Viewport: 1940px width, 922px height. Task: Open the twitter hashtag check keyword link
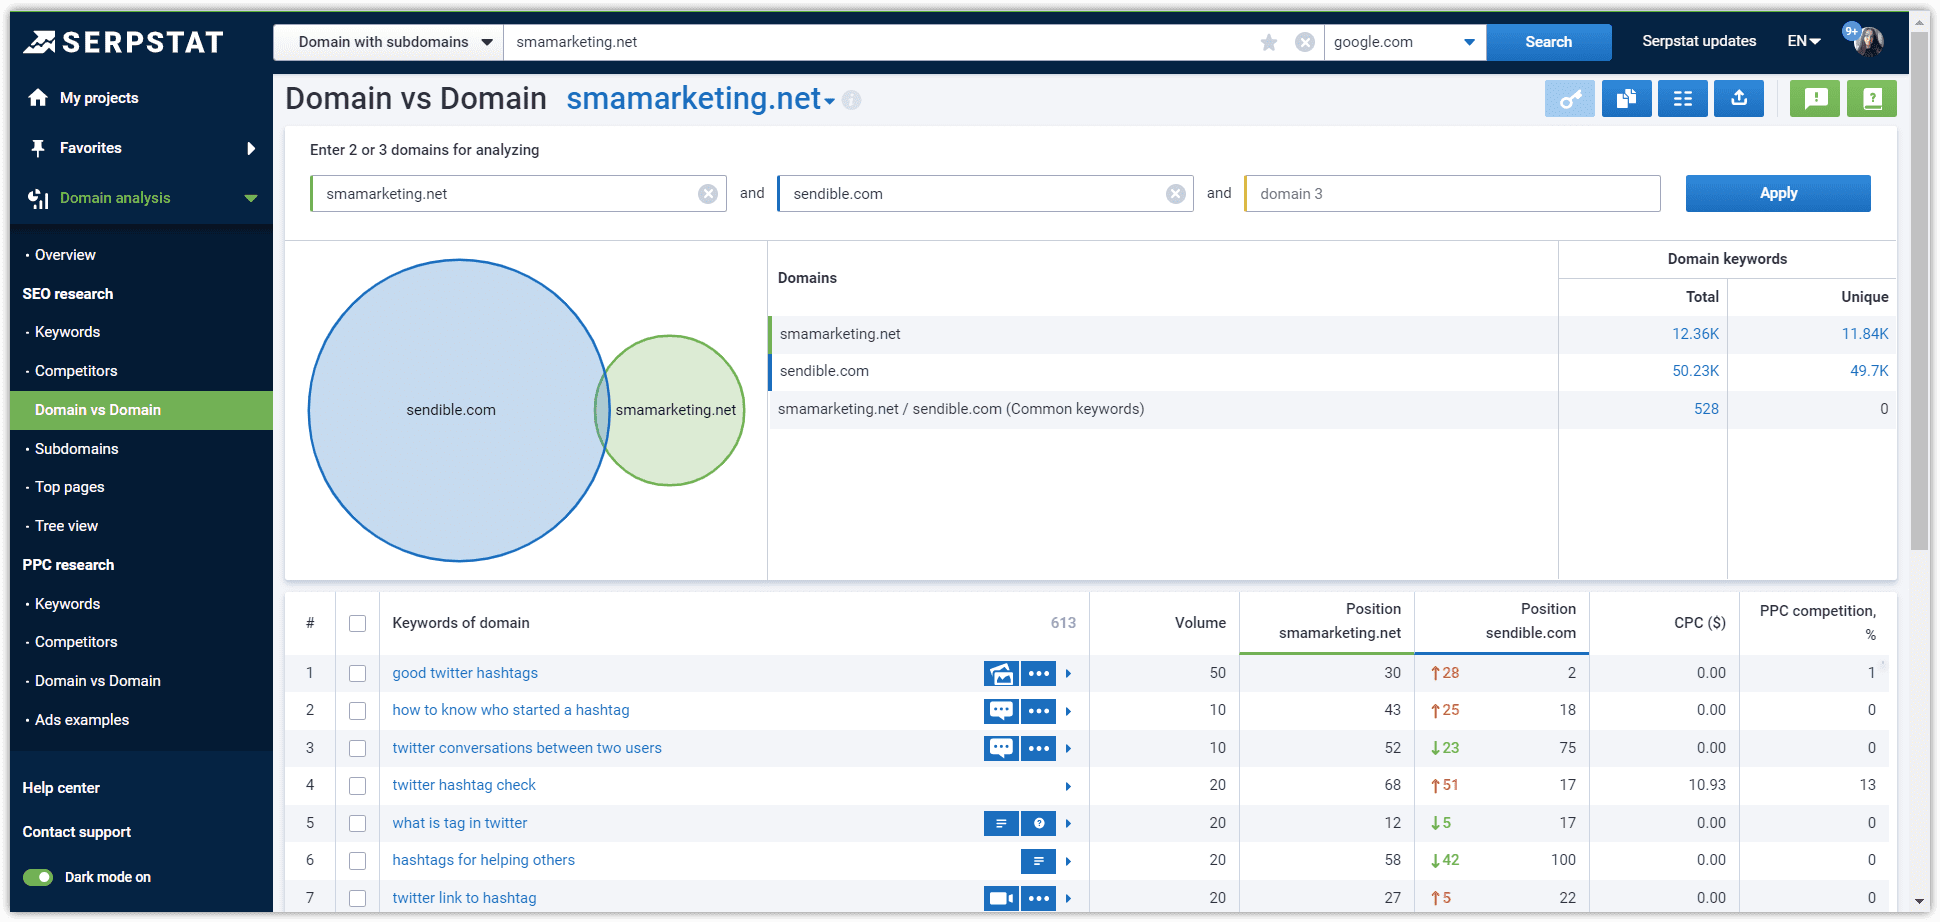[464, 785]
